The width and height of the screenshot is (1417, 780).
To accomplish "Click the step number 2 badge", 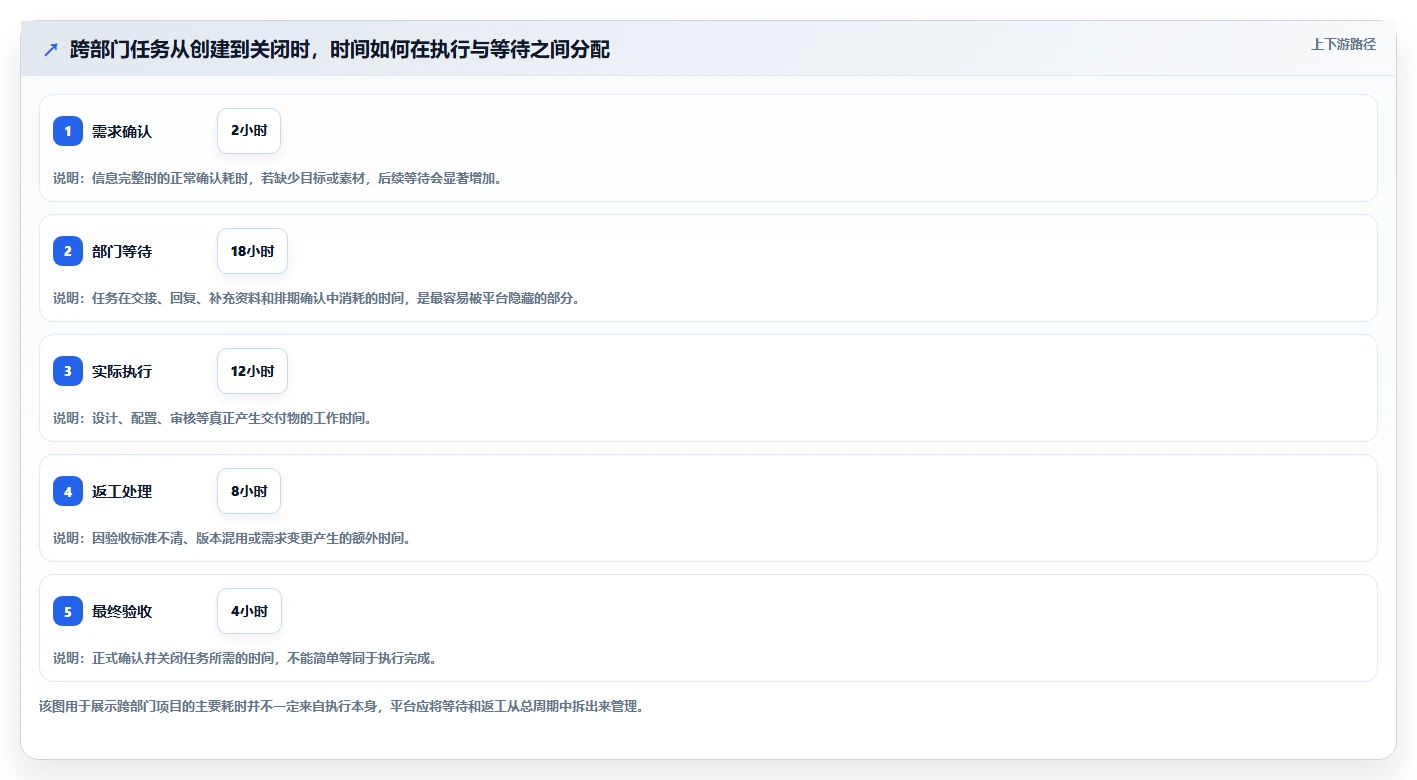I will coord(68,251).
